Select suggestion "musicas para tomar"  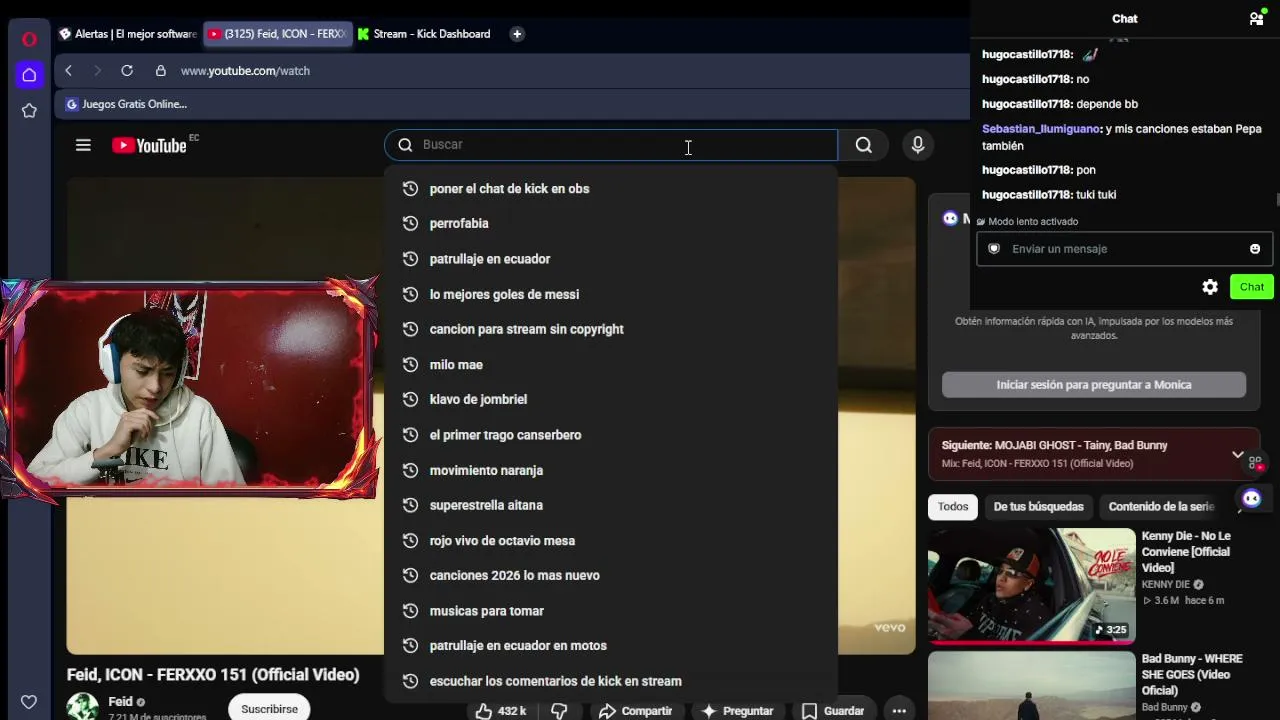[x=611, y=611]
